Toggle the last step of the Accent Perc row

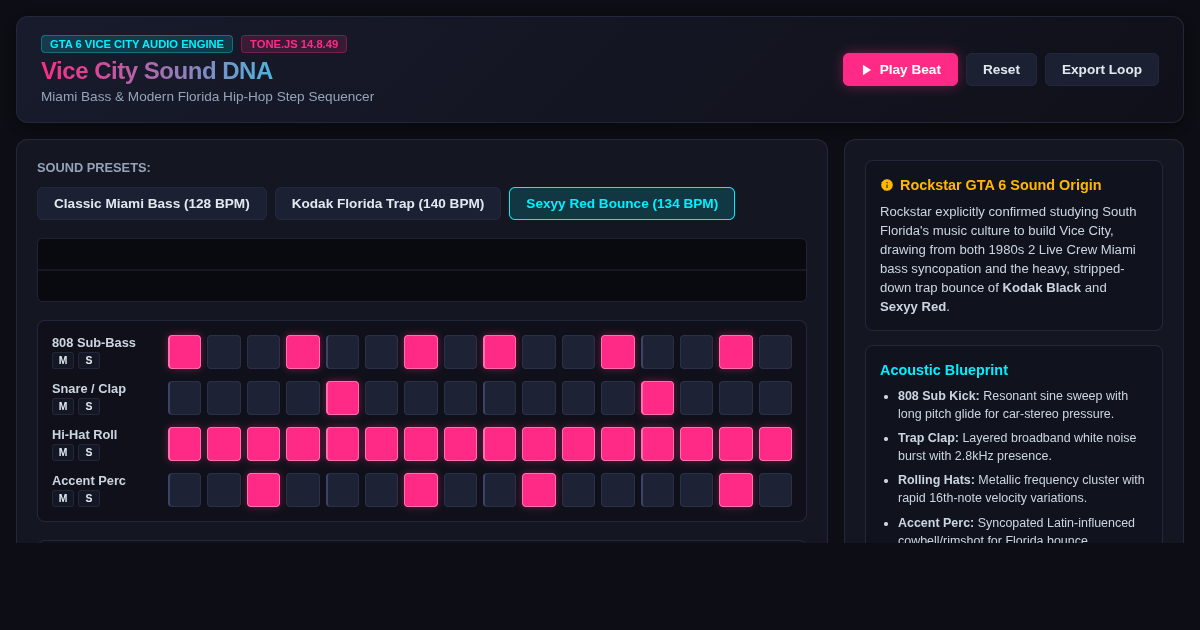tap(775, 490)
